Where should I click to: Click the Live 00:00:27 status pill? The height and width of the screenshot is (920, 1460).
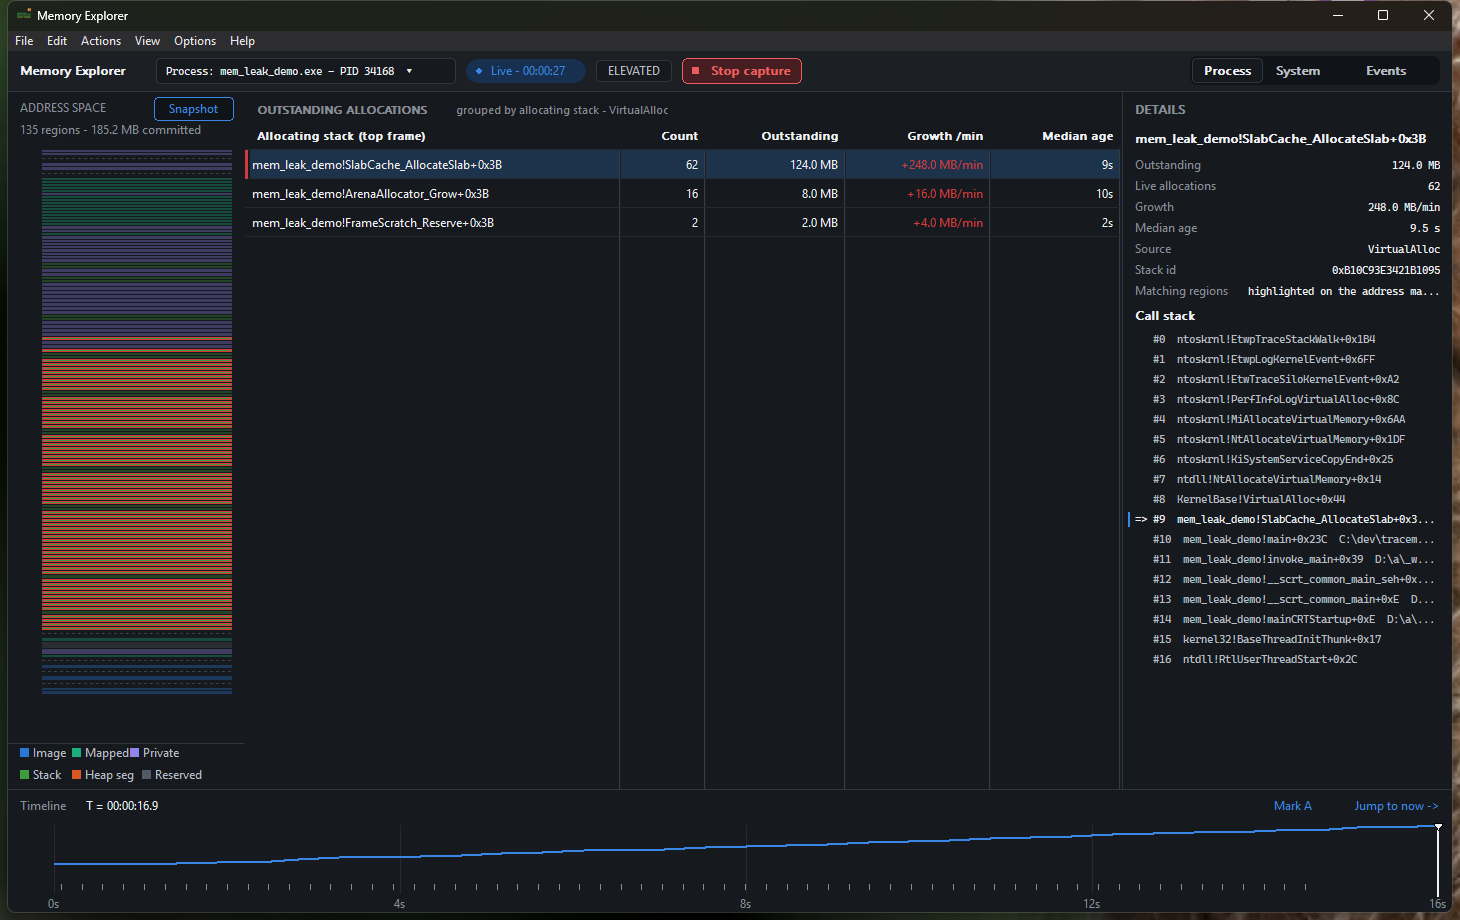tap(526, 71)
